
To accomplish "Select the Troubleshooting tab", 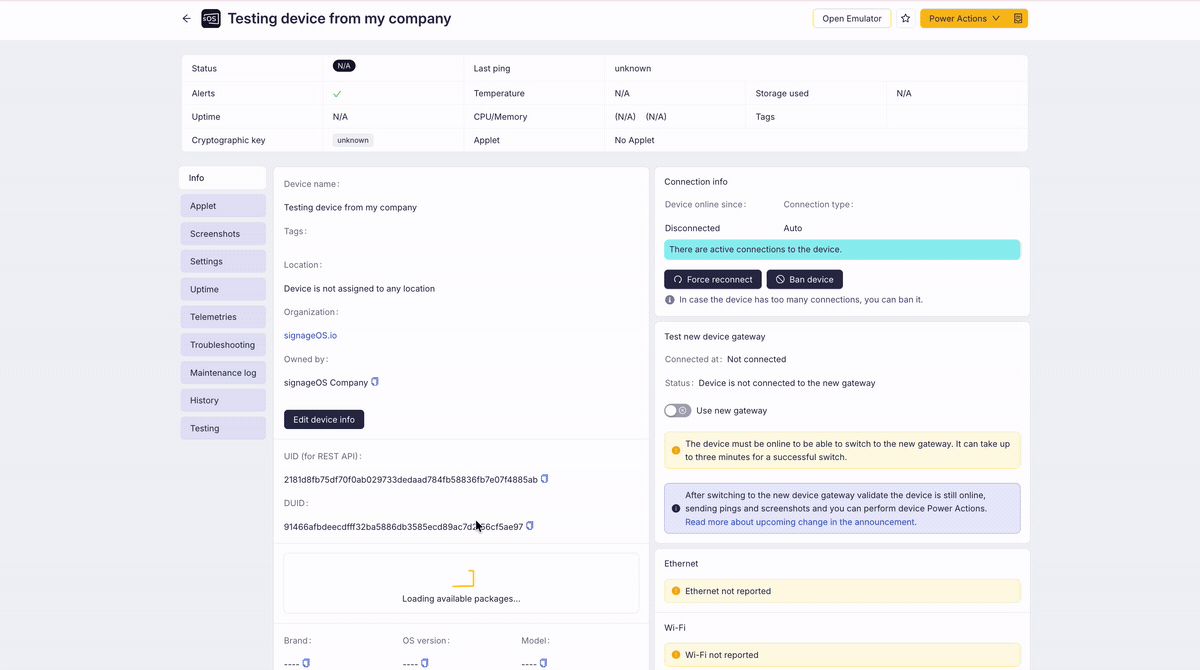I will [x=223, y=345].
